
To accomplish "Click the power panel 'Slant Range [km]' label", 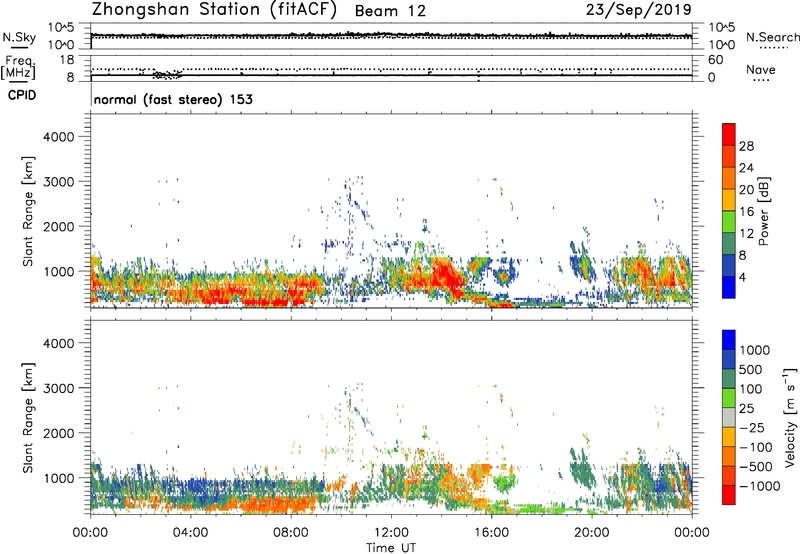I will pos(28,211).
